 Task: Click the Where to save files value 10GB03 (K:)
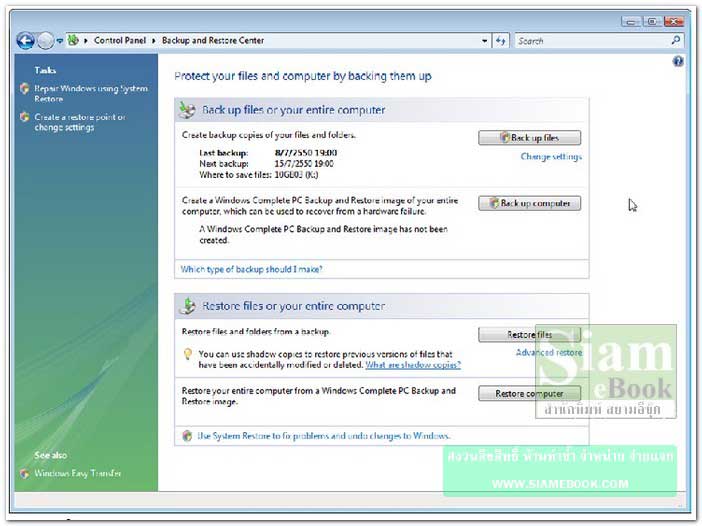pyautogui.click(x=296, y=175)
